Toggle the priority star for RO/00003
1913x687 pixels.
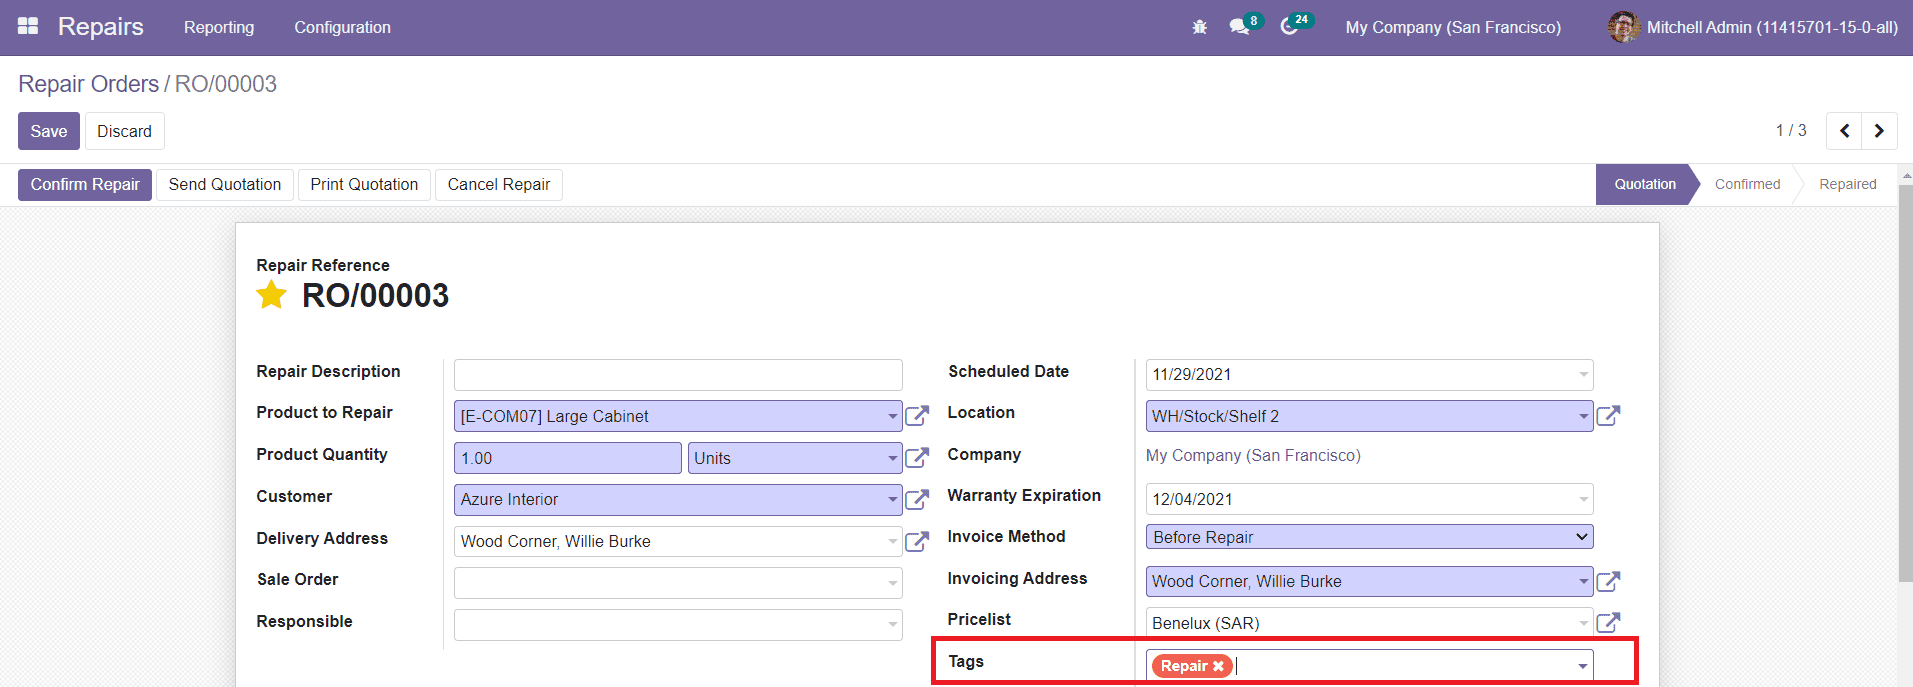coord(271,295)
